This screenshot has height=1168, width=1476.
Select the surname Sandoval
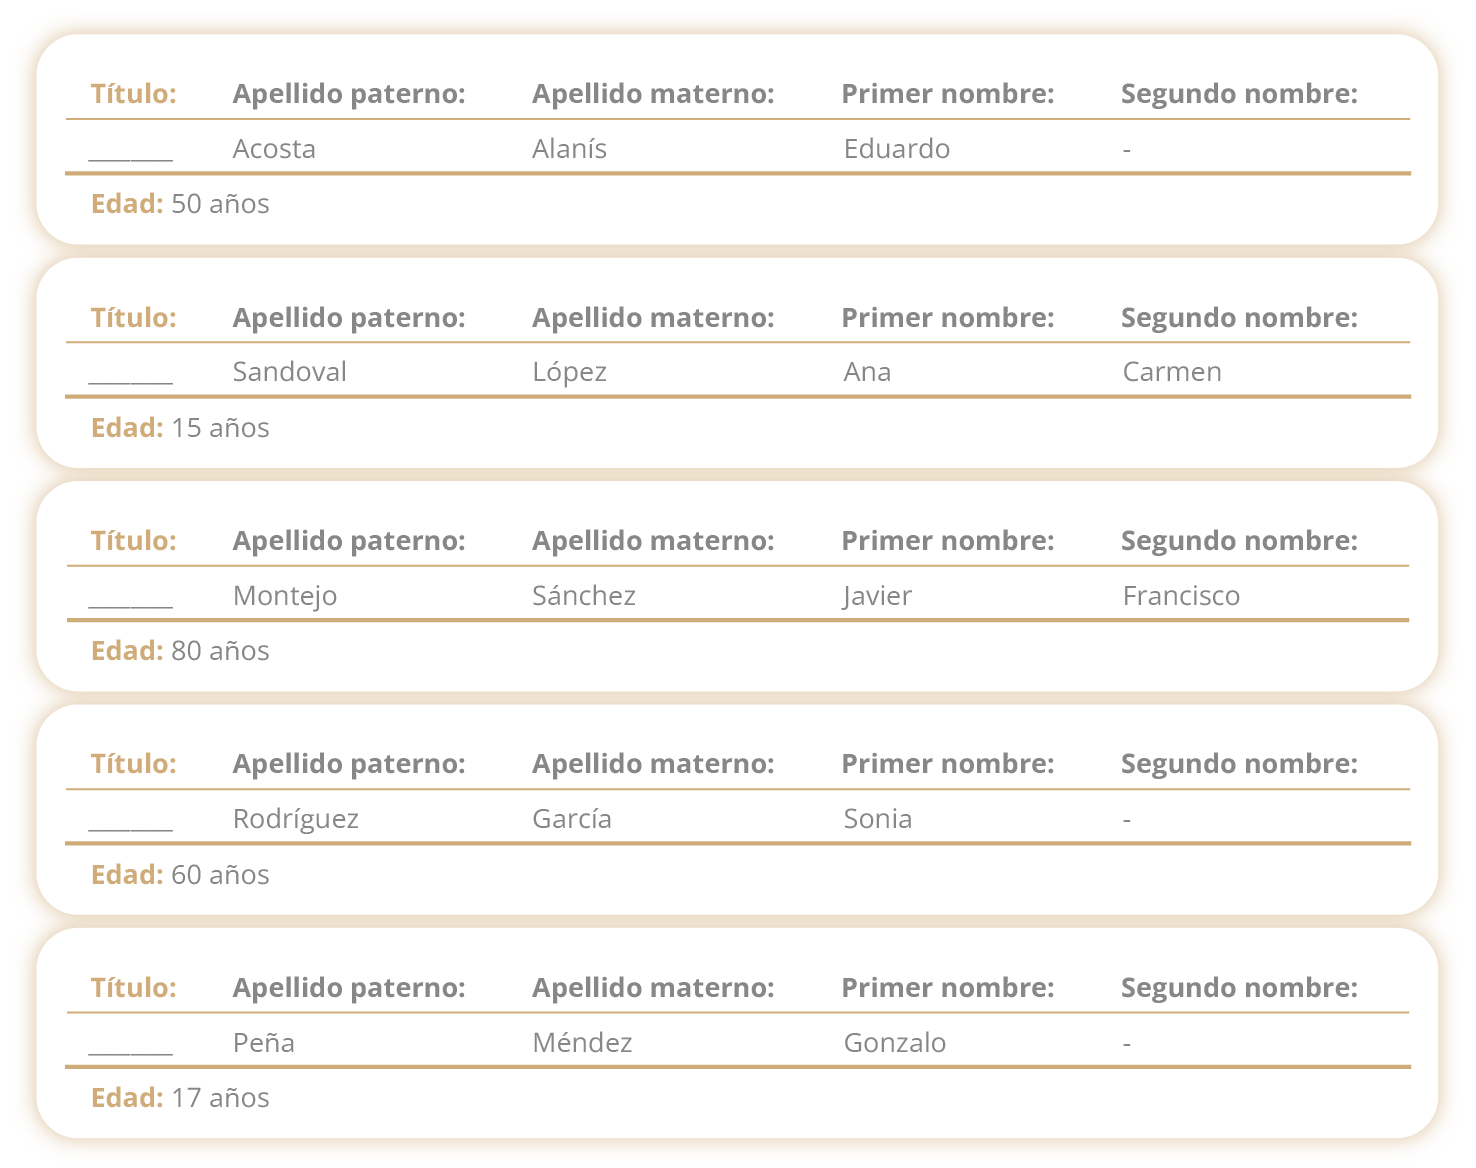tap(289, 372)
